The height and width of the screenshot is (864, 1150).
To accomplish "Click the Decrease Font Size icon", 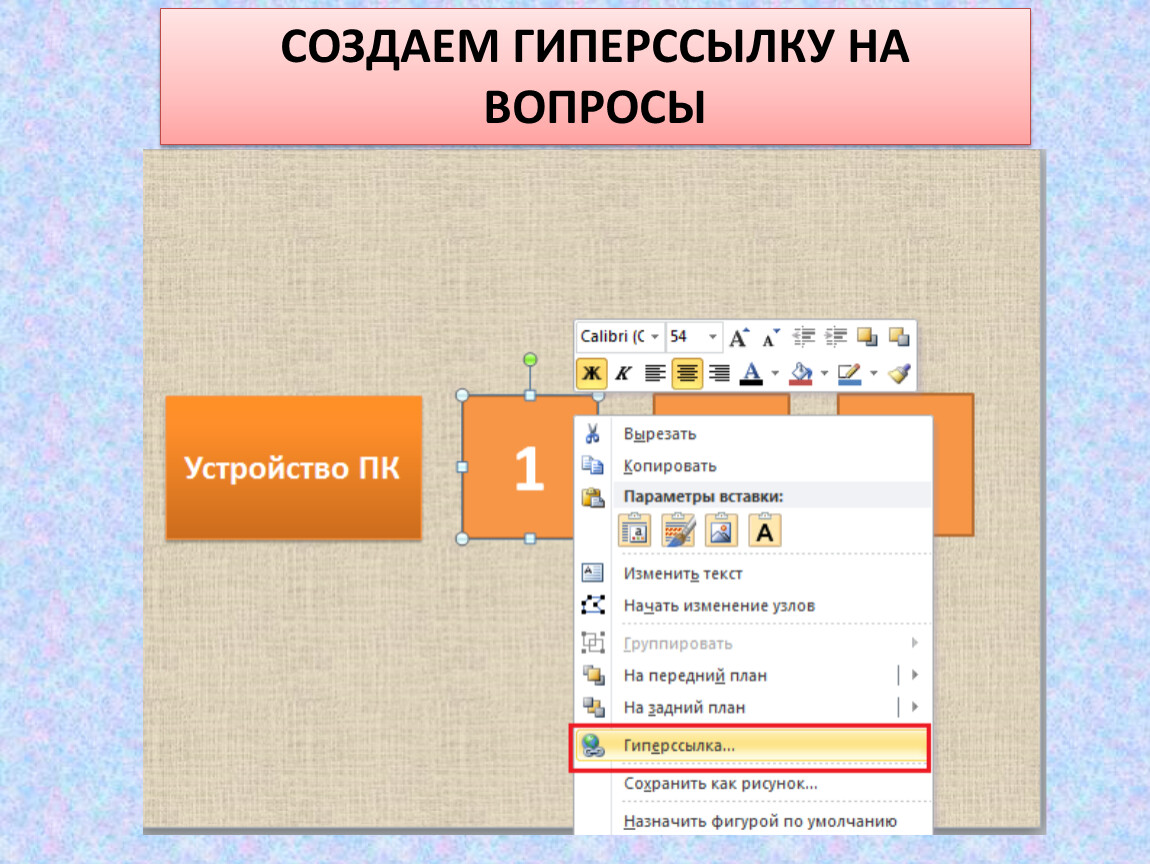I will [x=771, y=337].
